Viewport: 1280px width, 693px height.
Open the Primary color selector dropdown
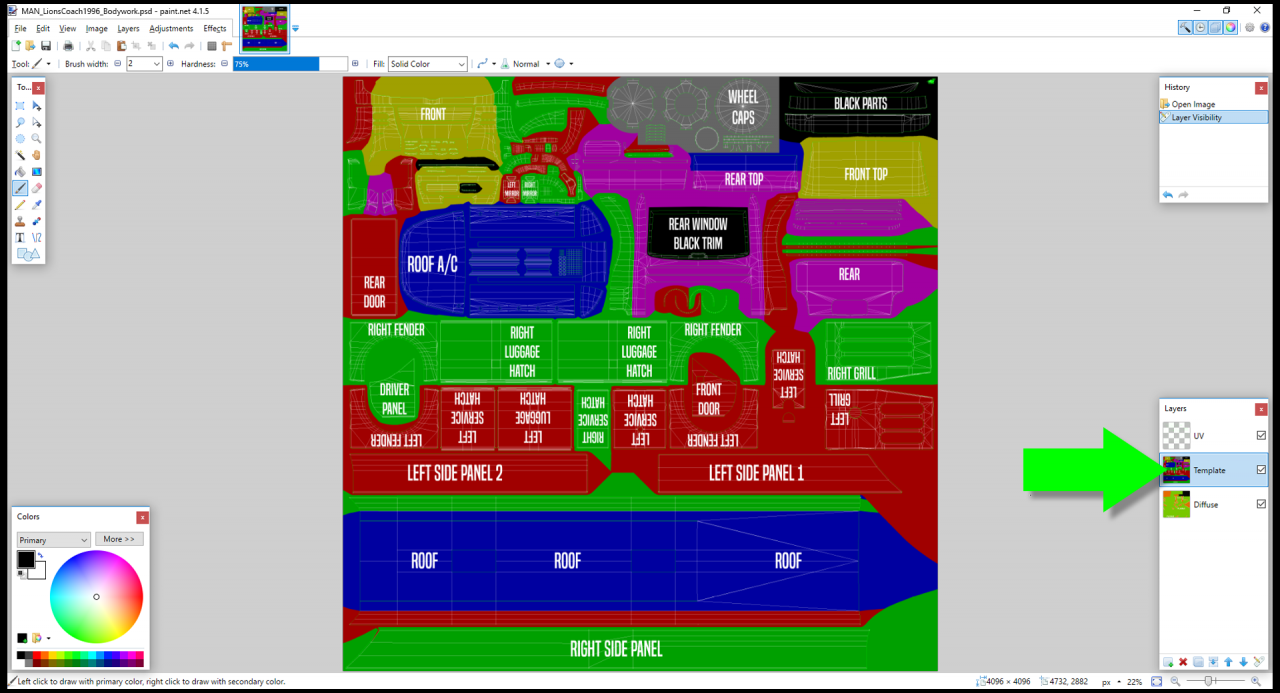tap(54, 540)
